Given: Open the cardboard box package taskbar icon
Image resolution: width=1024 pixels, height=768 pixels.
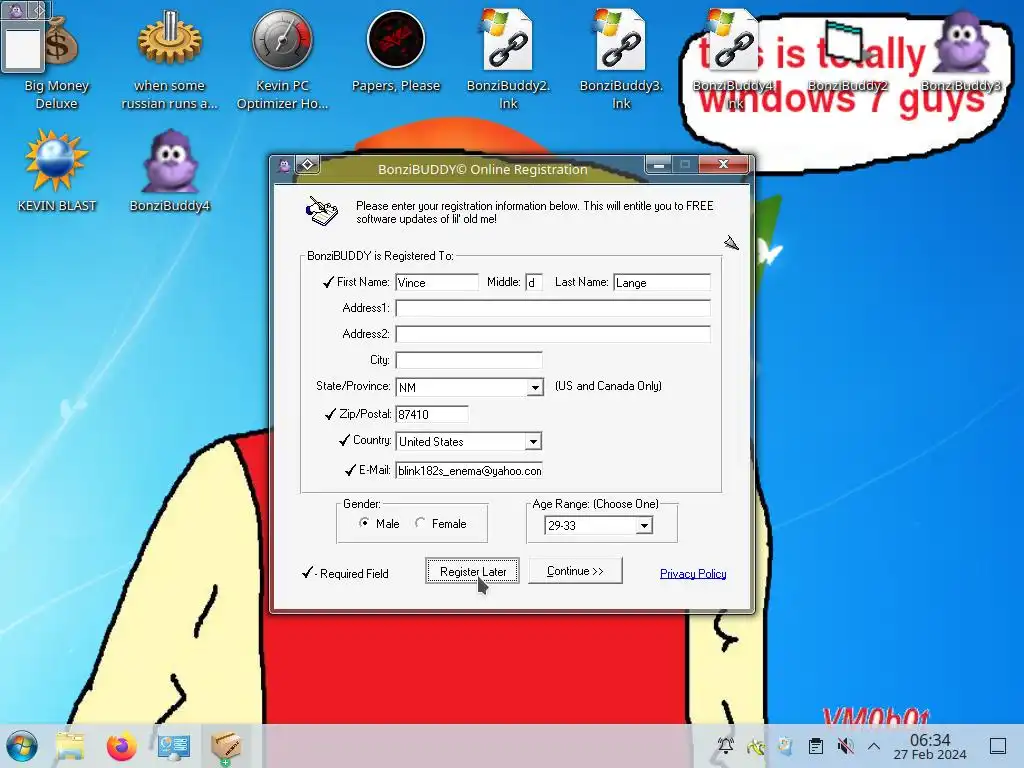Looking at the screenshot, I should [226, 746].
